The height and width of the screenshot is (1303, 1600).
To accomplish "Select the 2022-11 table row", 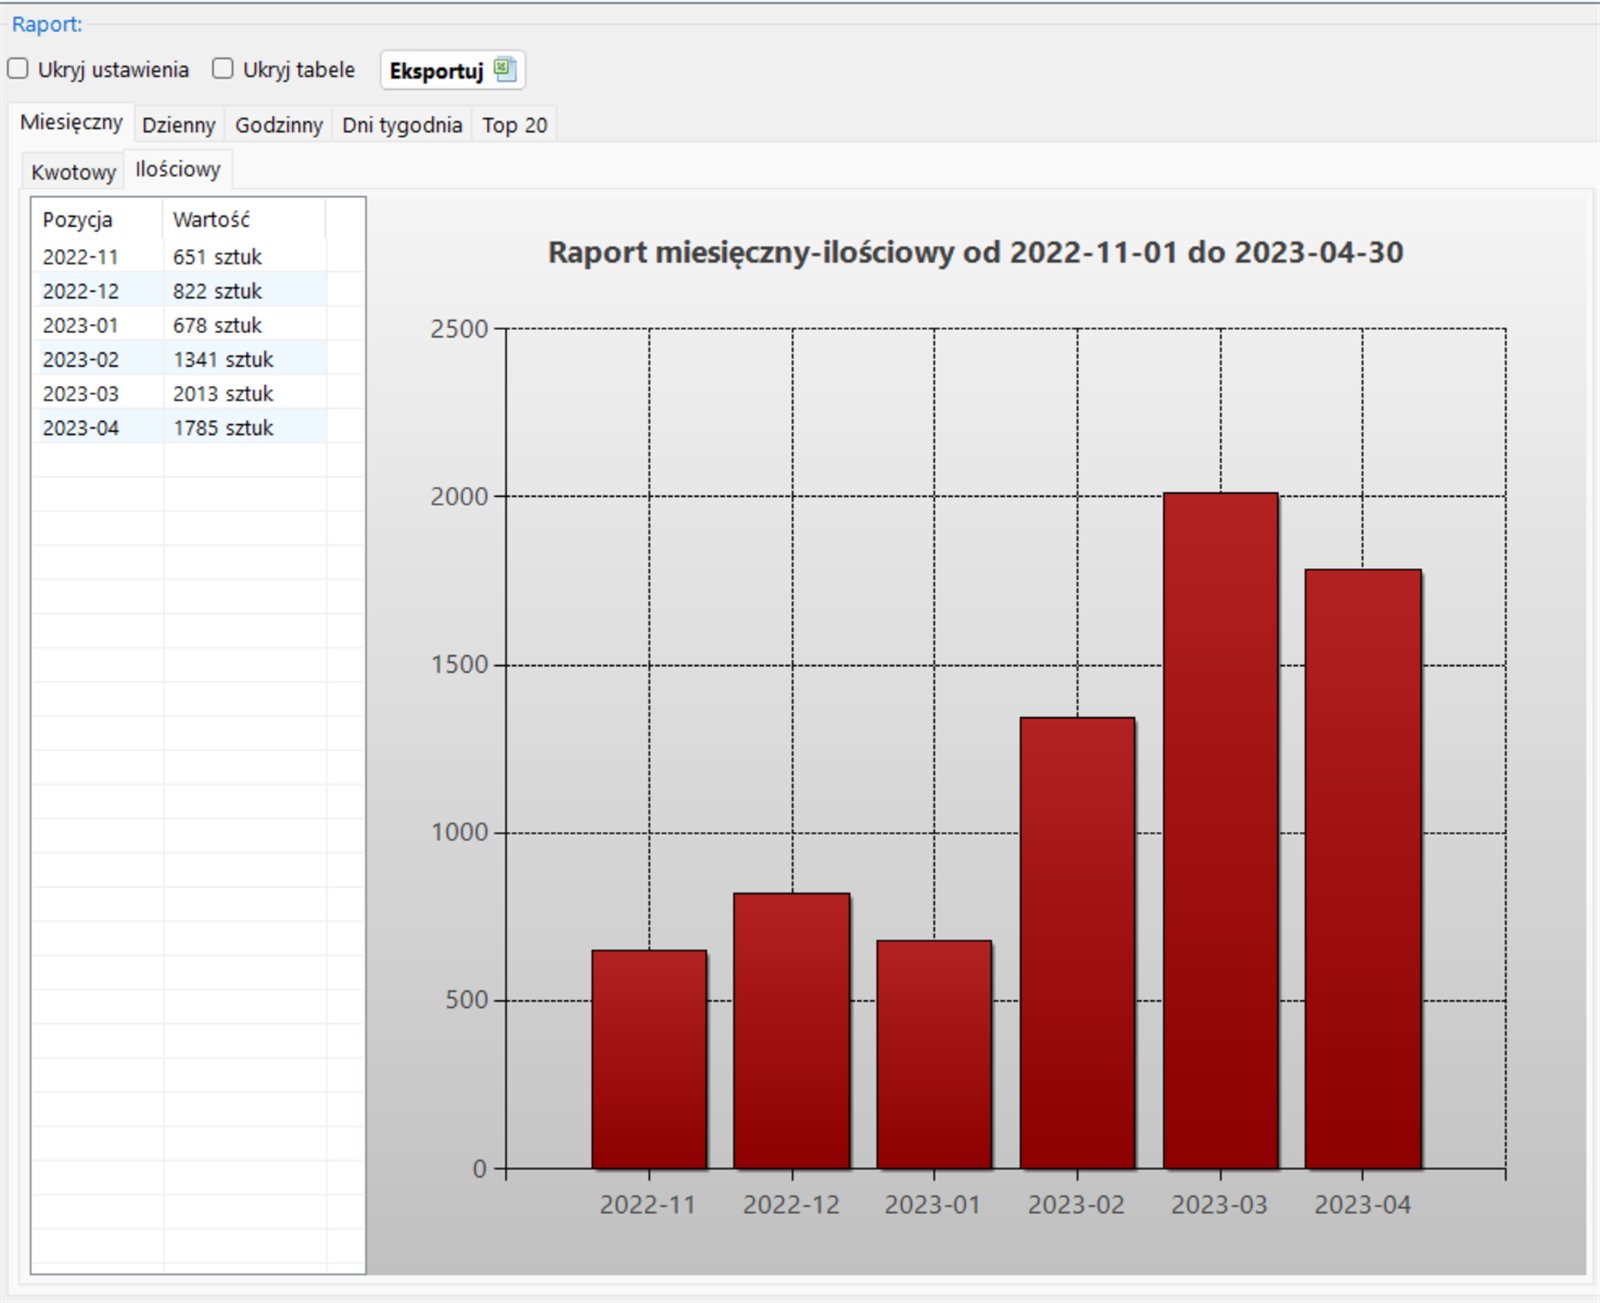I will pyautogui.click(x=81, y=257).
